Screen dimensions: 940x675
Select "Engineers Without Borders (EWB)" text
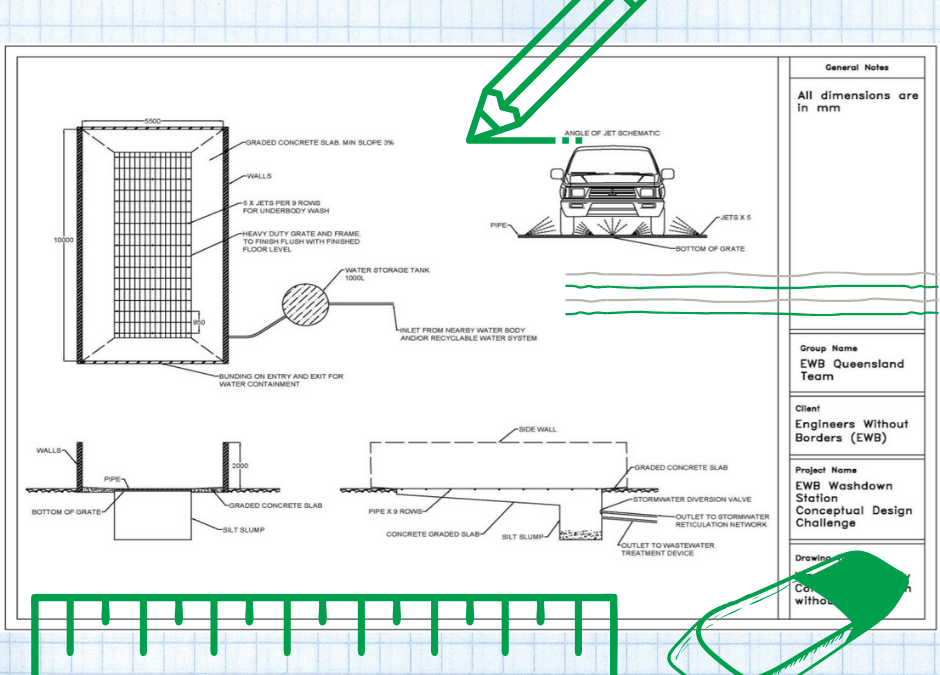[x=852, y=431]
